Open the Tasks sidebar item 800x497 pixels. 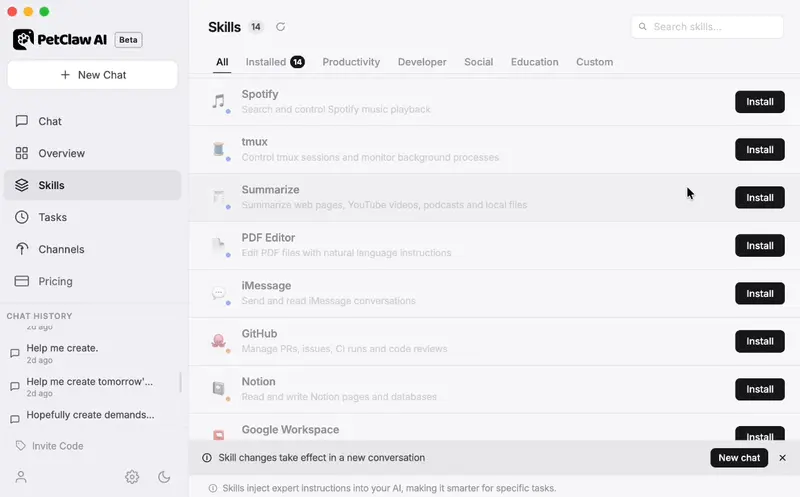[92, 217]
